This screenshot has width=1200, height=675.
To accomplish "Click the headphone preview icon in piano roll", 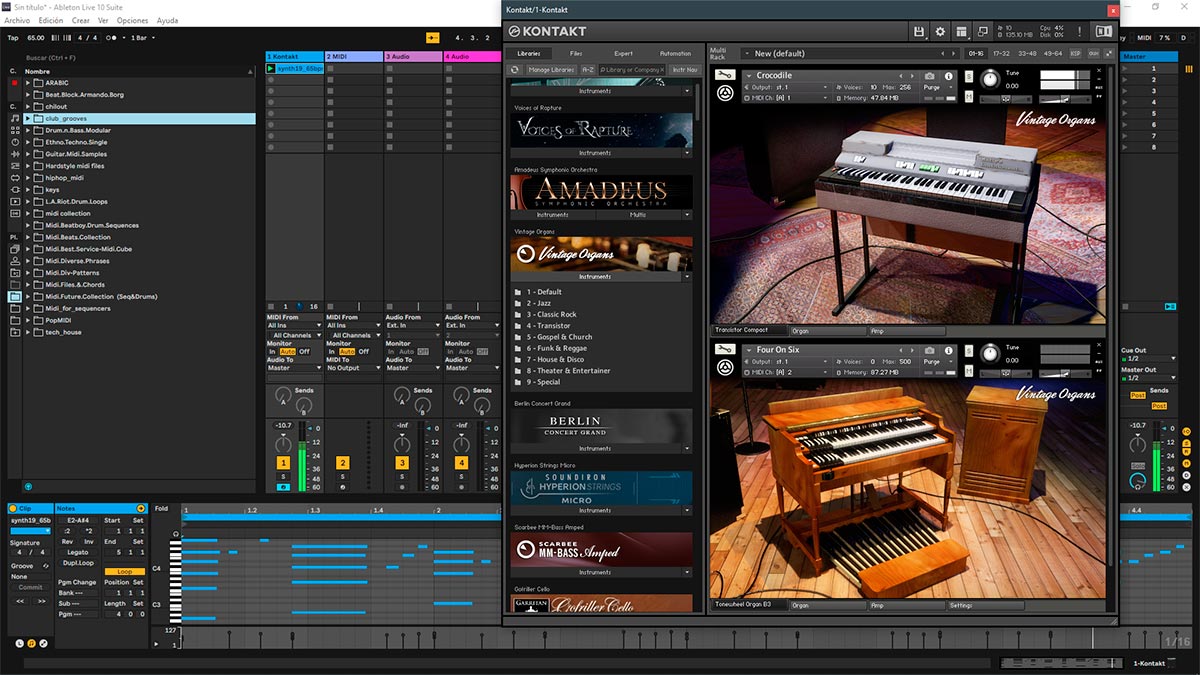I will tap(176, 535).
